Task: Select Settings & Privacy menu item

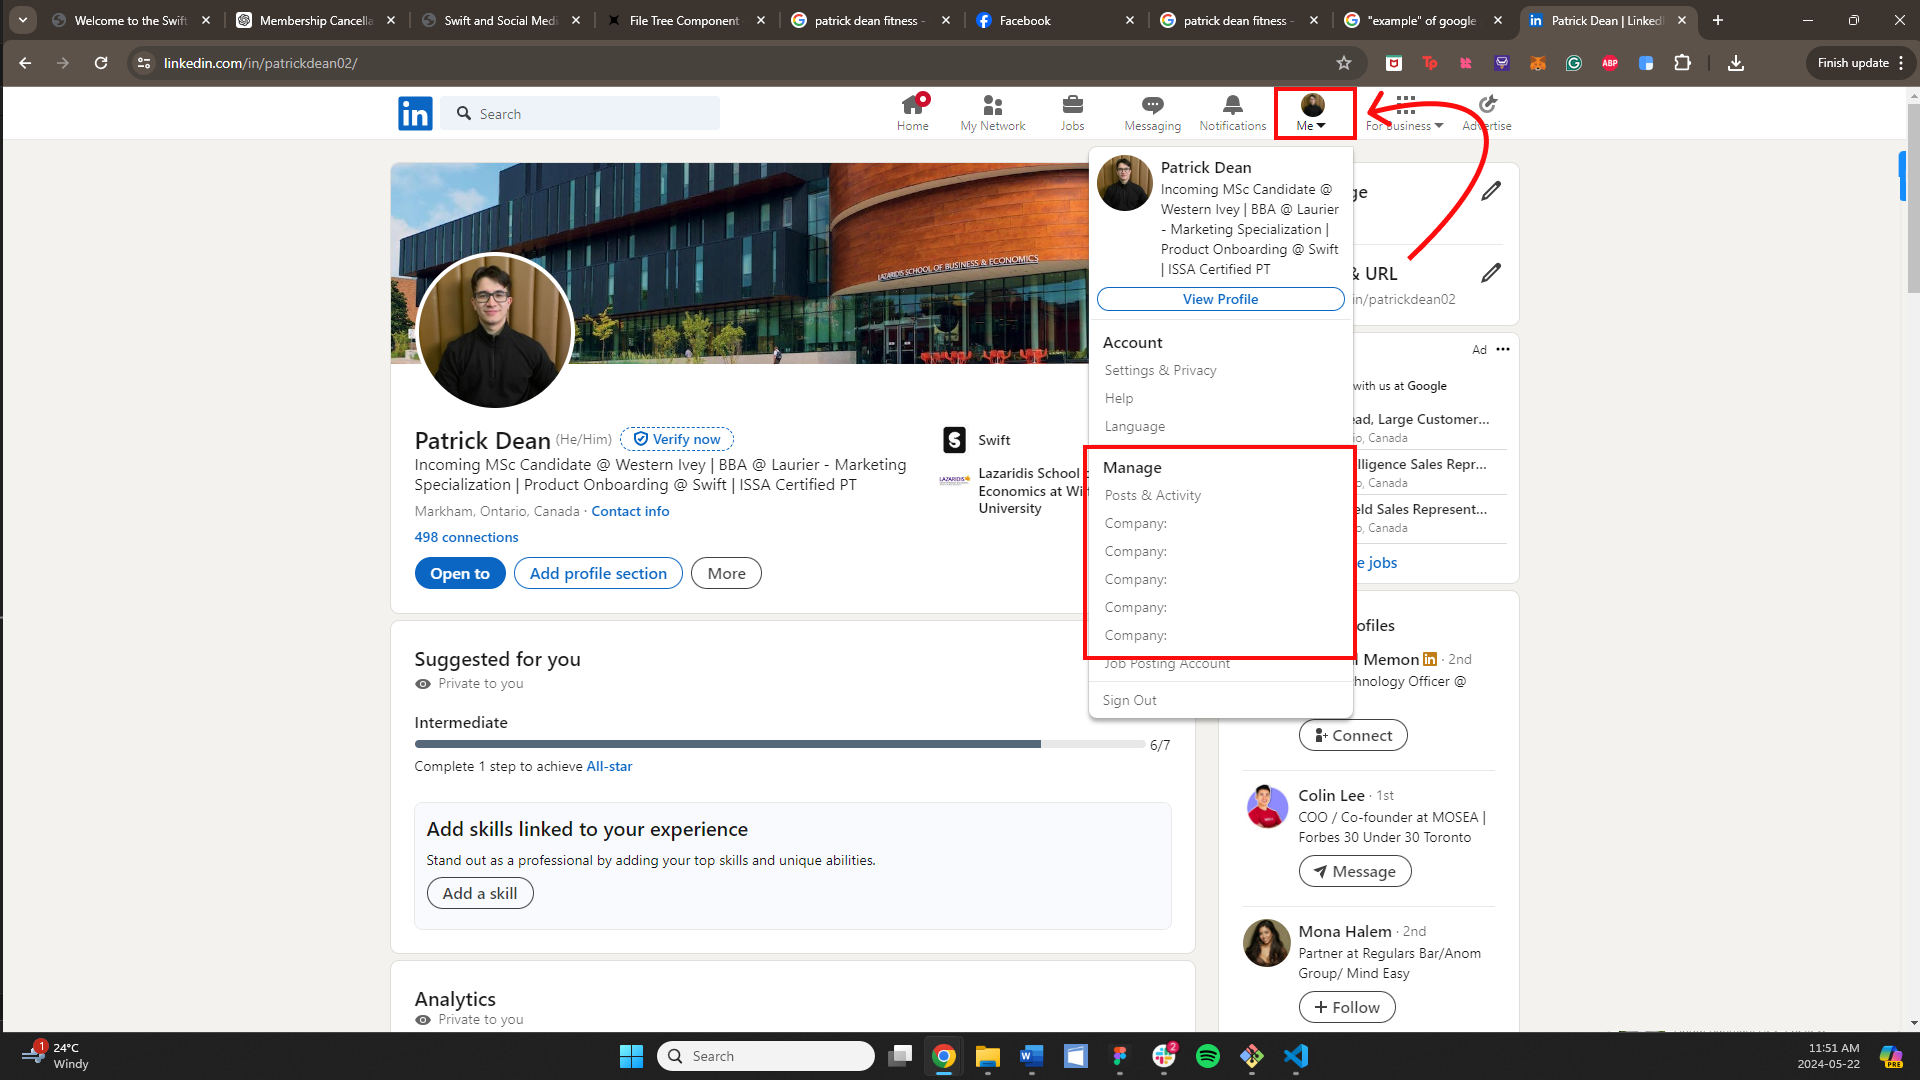Action: [1160, 370]
